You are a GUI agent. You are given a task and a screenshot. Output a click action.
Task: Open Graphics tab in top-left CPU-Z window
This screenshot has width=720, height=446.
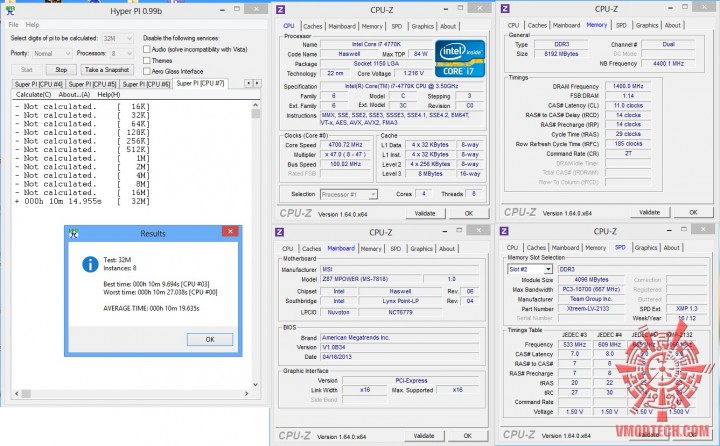point(422,26)
